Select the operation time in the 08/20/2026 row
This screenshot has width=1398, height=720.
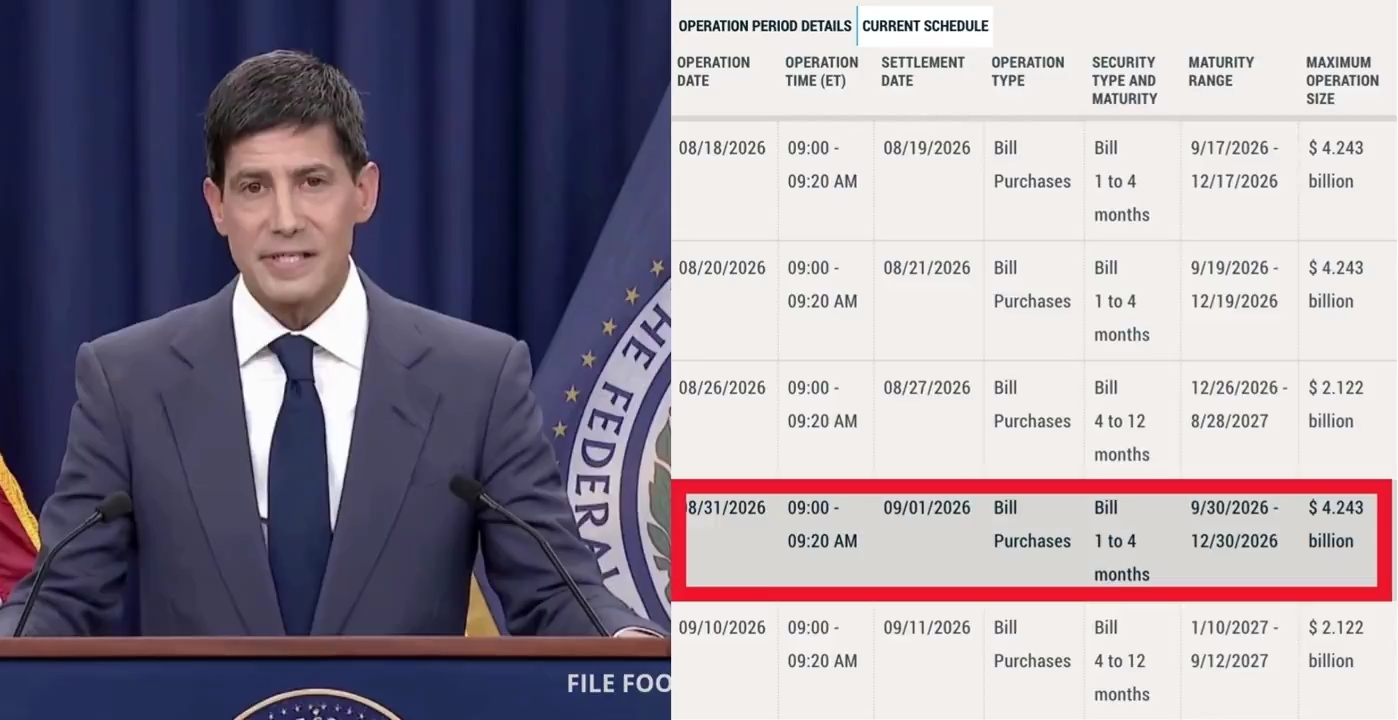(822, 285)
